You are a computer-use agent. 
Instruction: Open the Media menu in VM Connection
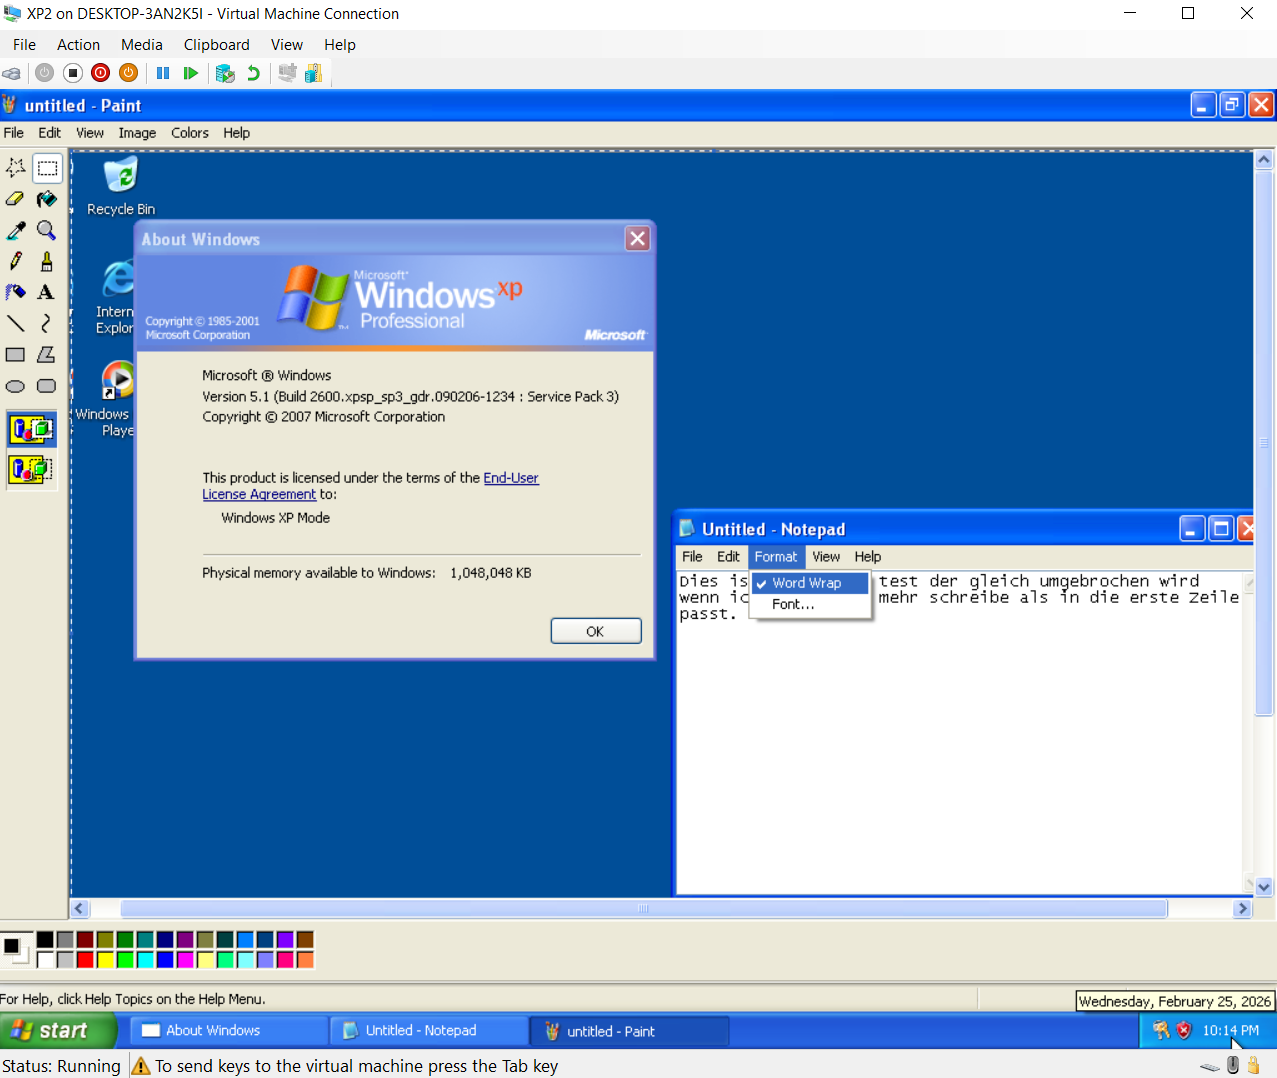coord(142,45)
